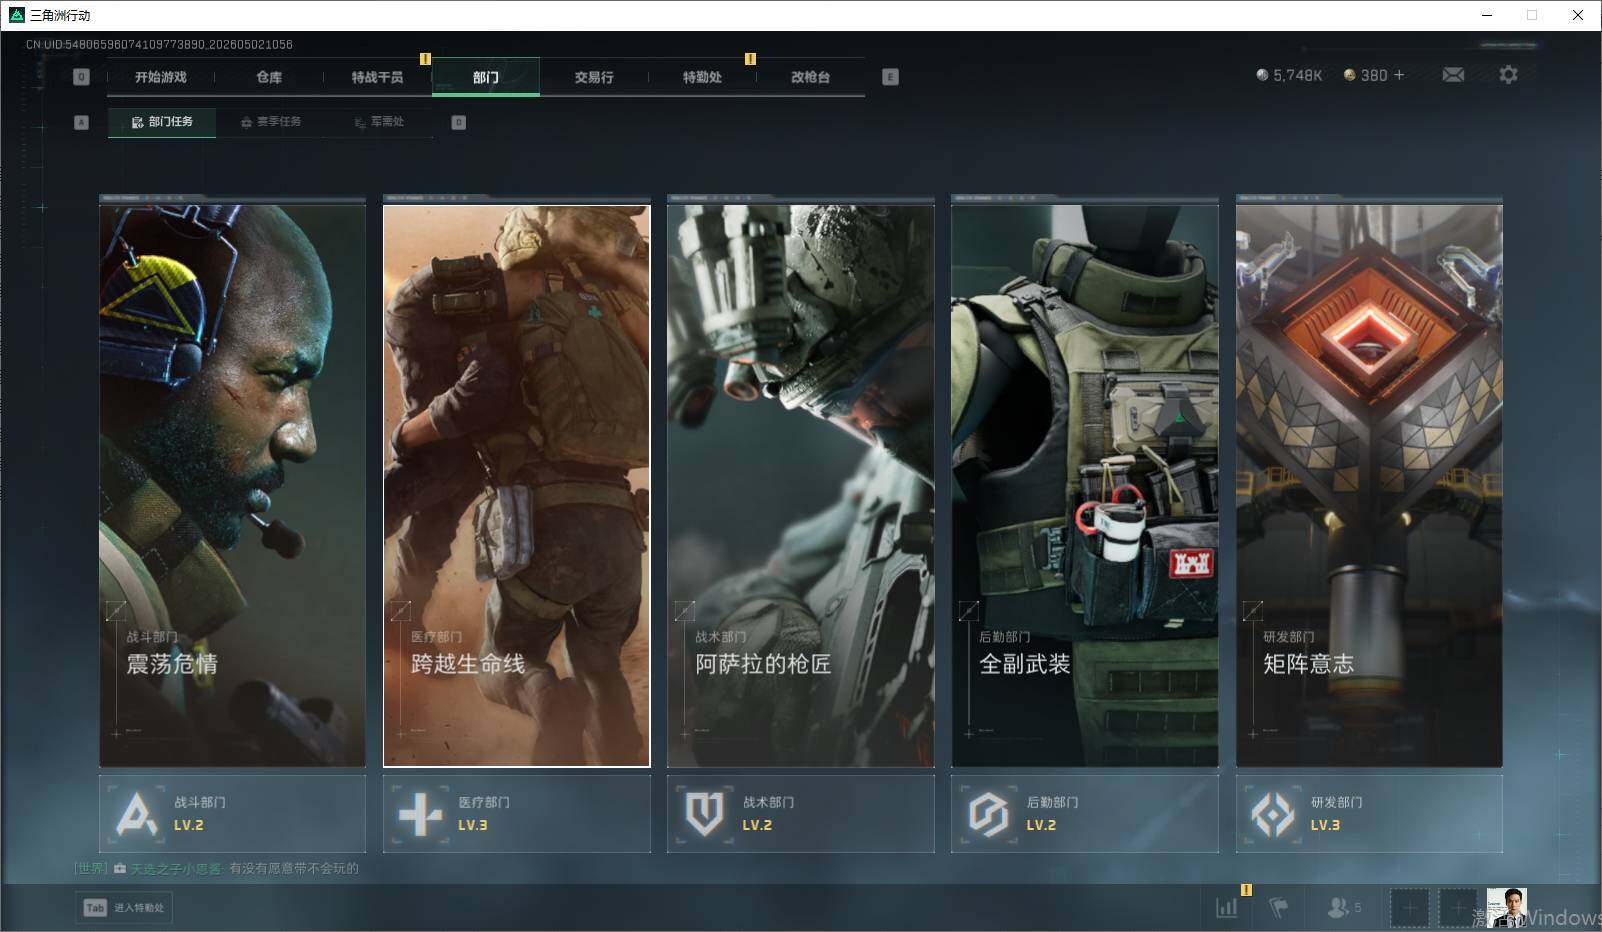
Task: Click the 三角洲行动 title bar app icon
Action: 16,15
